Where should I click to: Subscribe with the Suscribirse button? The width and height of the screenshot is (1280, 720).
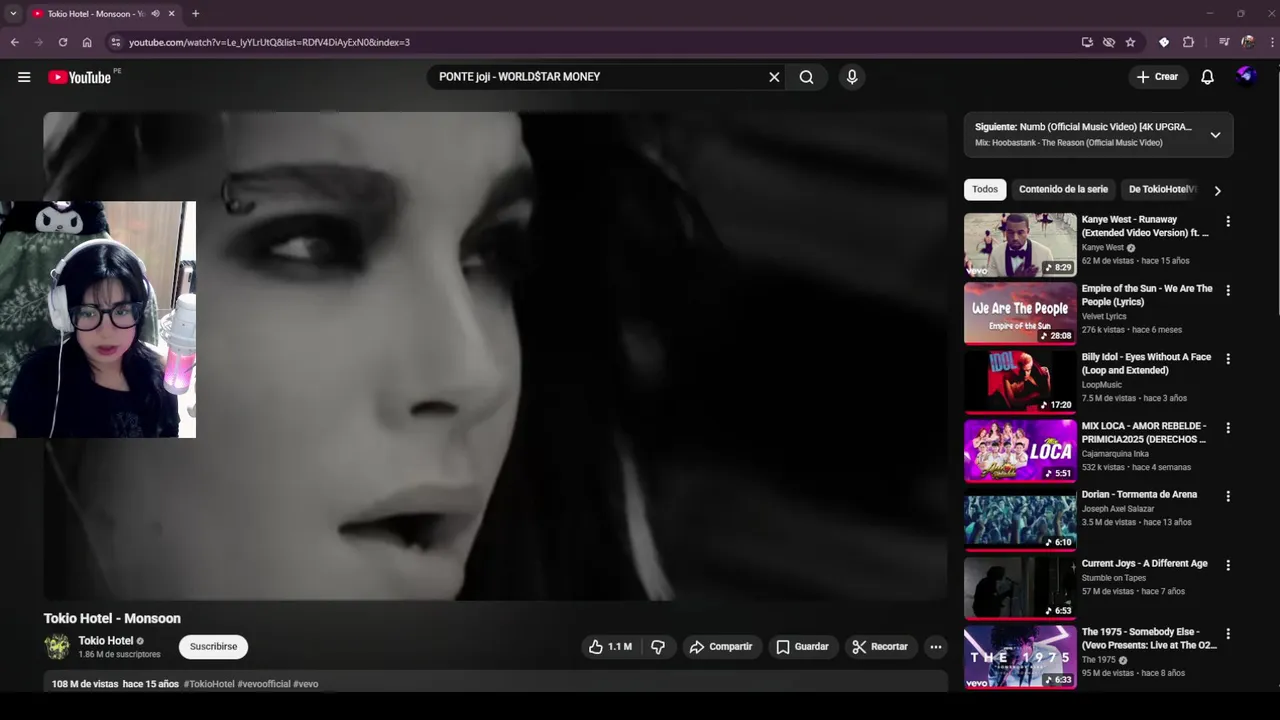tap(214, 647)
